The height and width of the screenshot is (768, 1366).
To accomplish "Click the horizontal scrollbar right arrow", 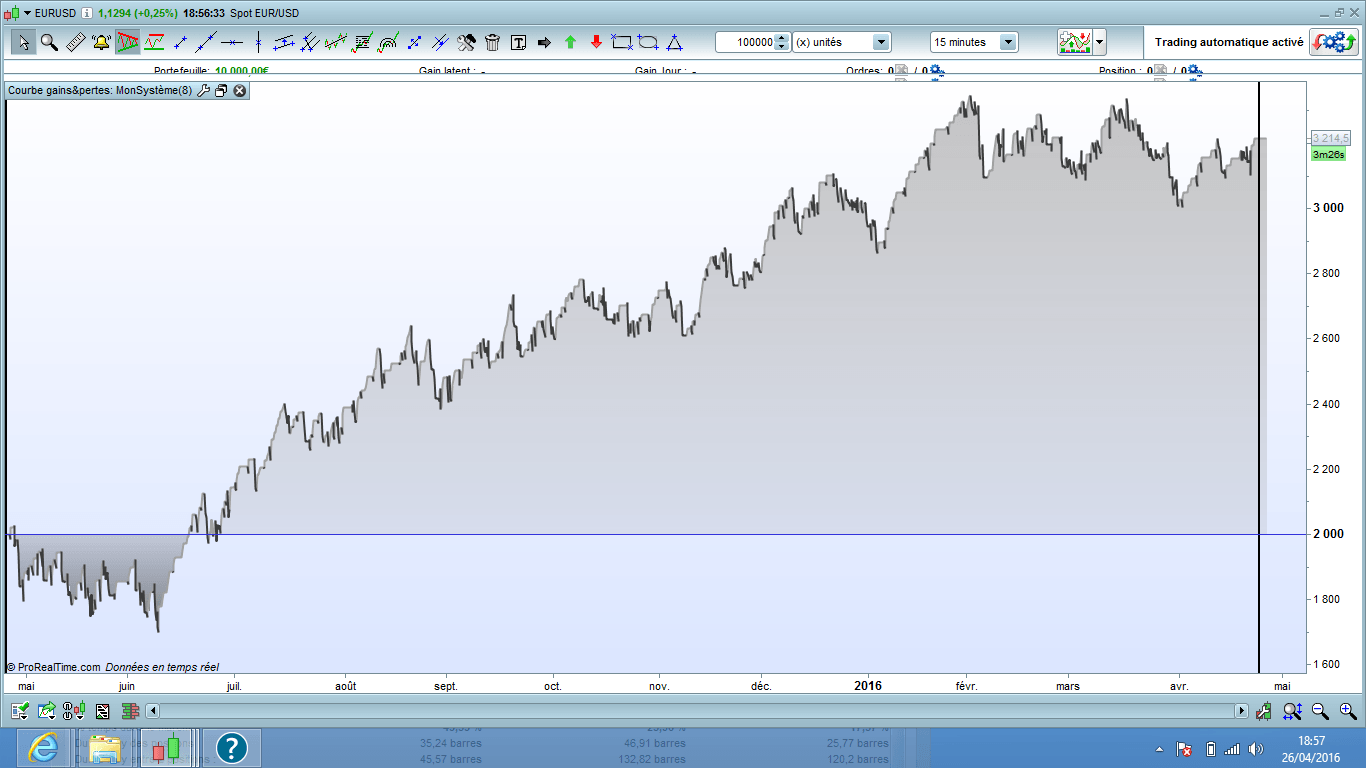I will (x=1241, y=711).
